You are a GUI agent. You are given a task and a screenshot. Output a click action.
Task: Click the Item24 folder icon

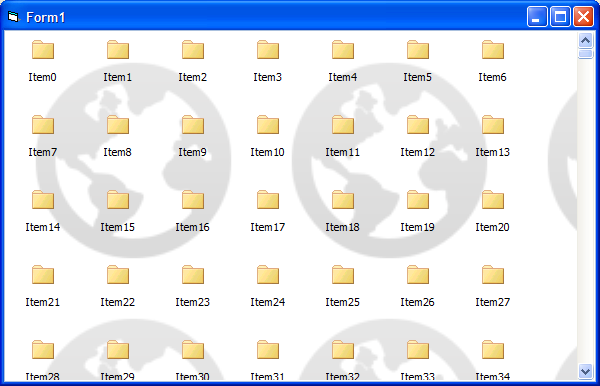[268, 275]
